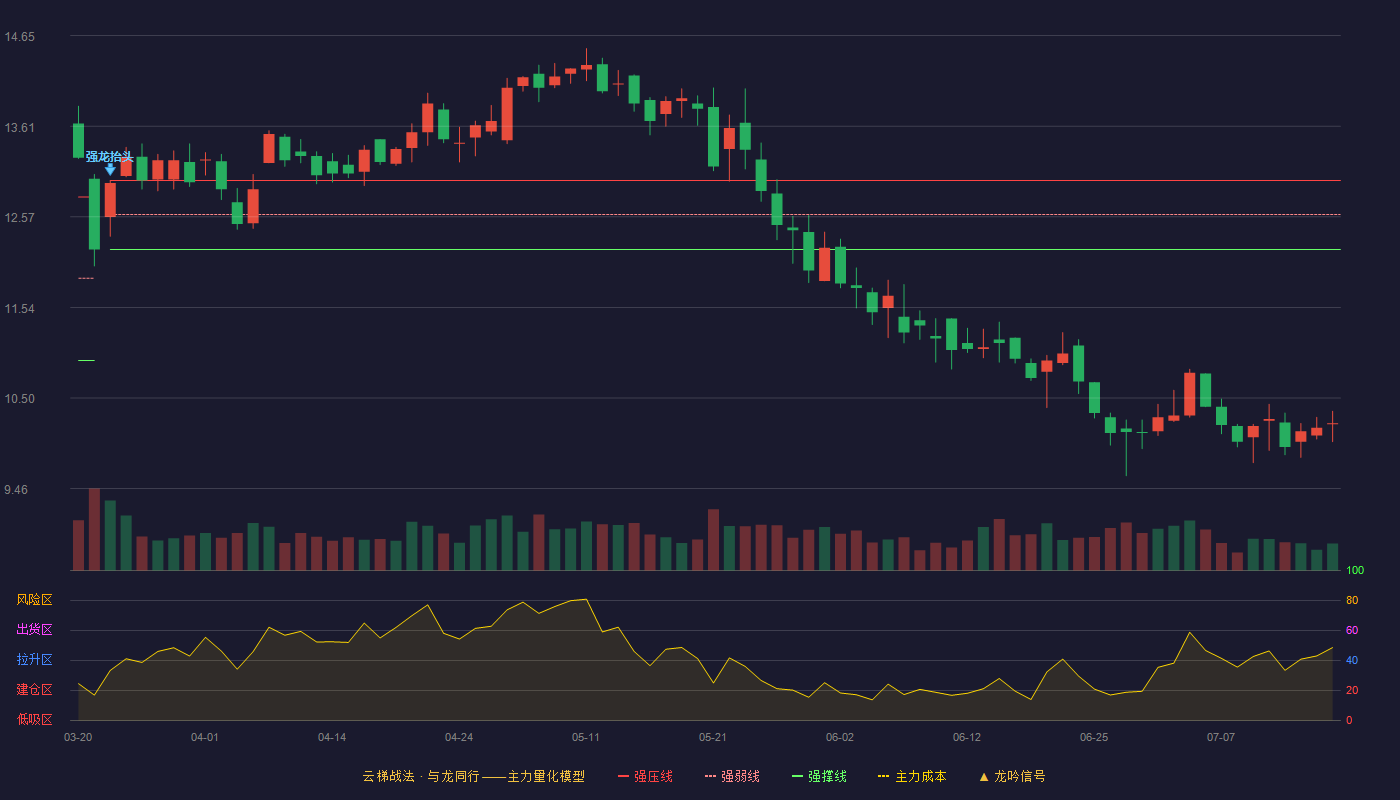
Task: Click the 云梯战法 主力量化模型 title text
Action: coord(473,776)
